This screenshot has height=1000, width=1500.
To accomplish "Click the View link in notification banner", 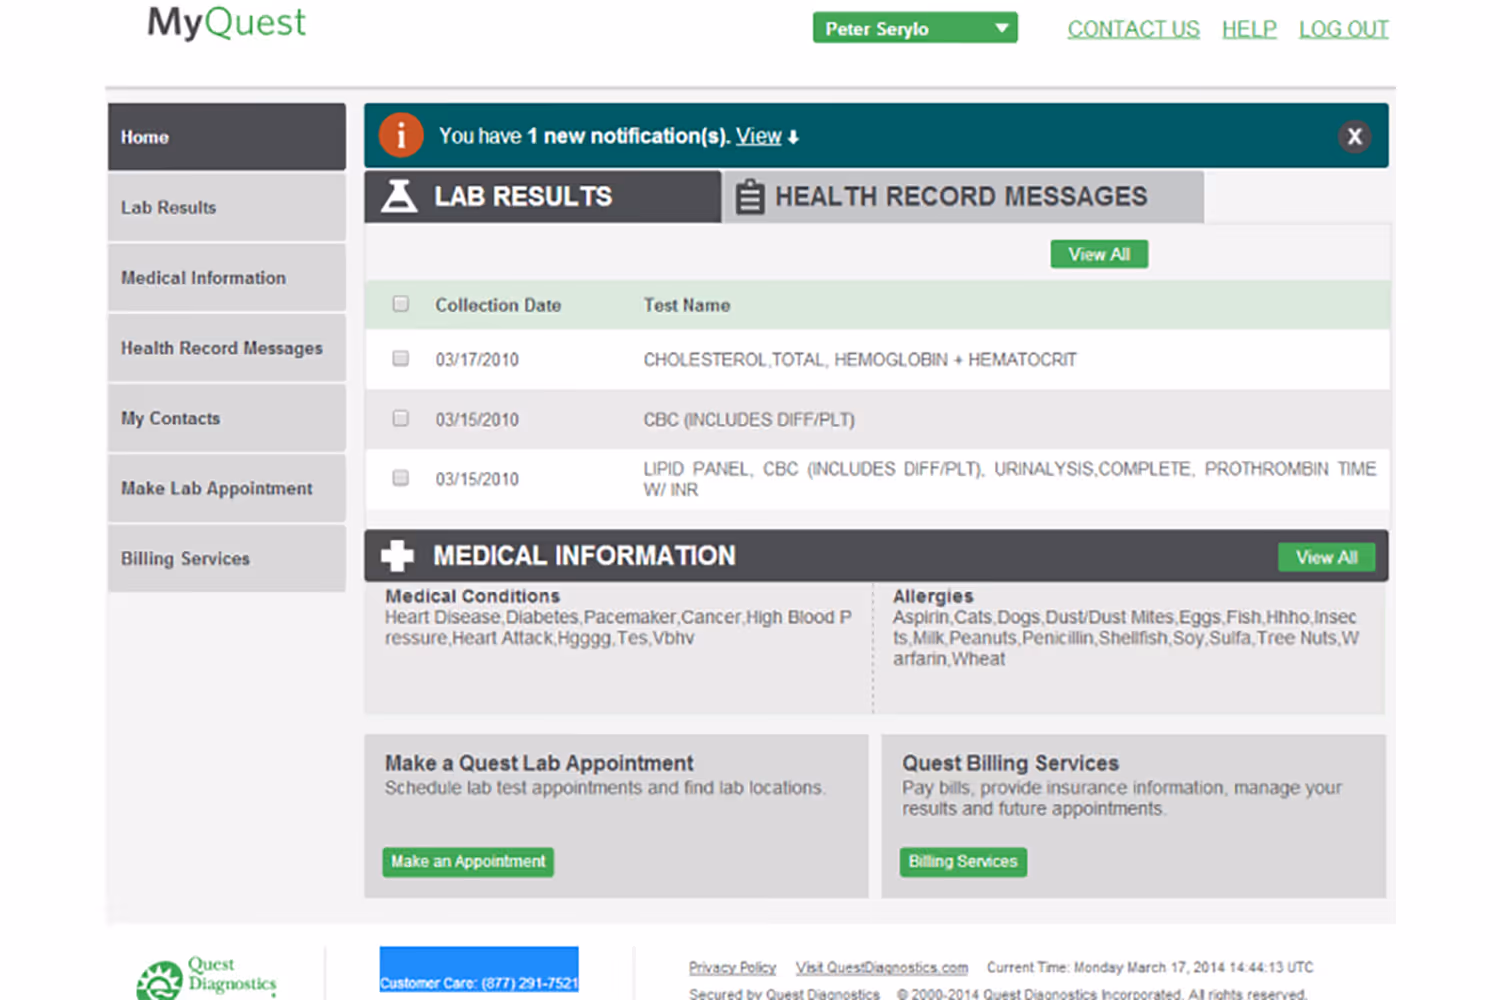I will tap(758, 136).
